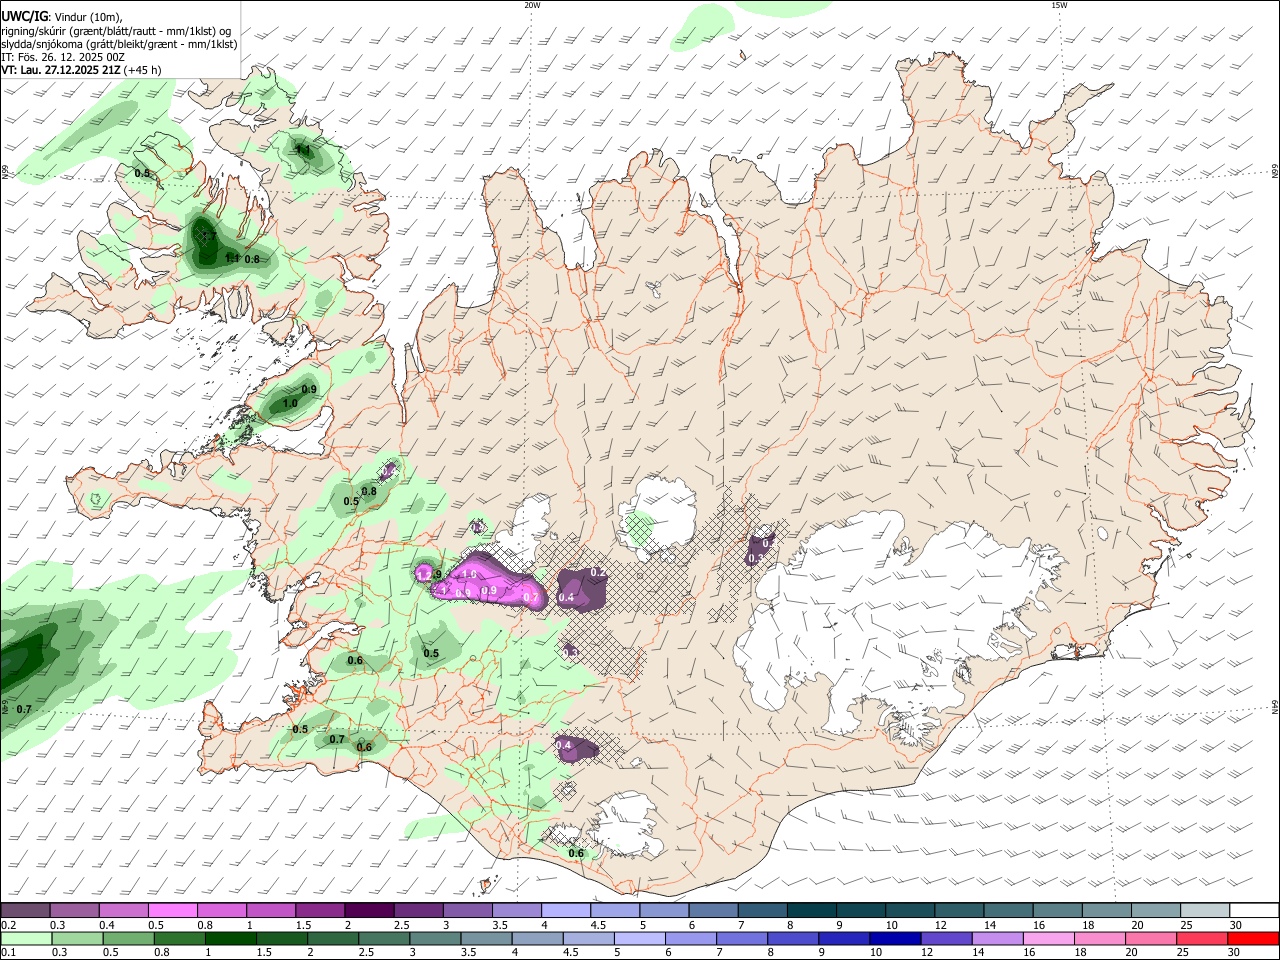
Task: Click the upper legend's 0.3 mauve swatch
Action: click(x=74, y=911)
